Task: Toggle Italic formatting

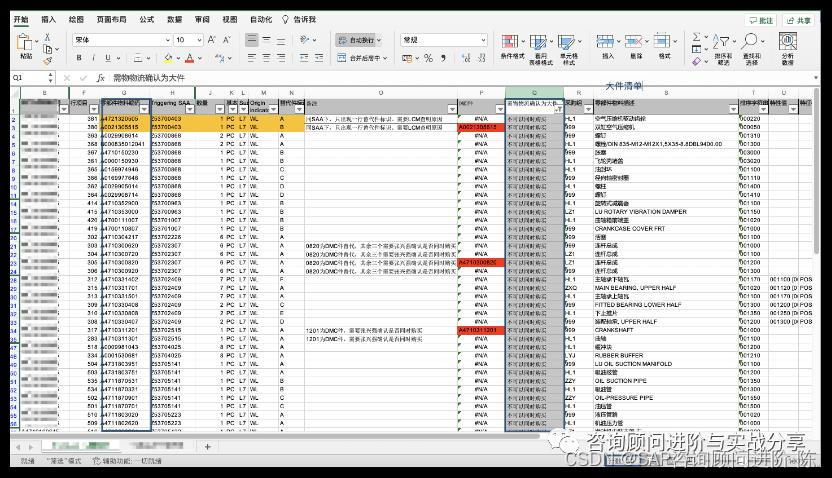Action: [93, 58]
